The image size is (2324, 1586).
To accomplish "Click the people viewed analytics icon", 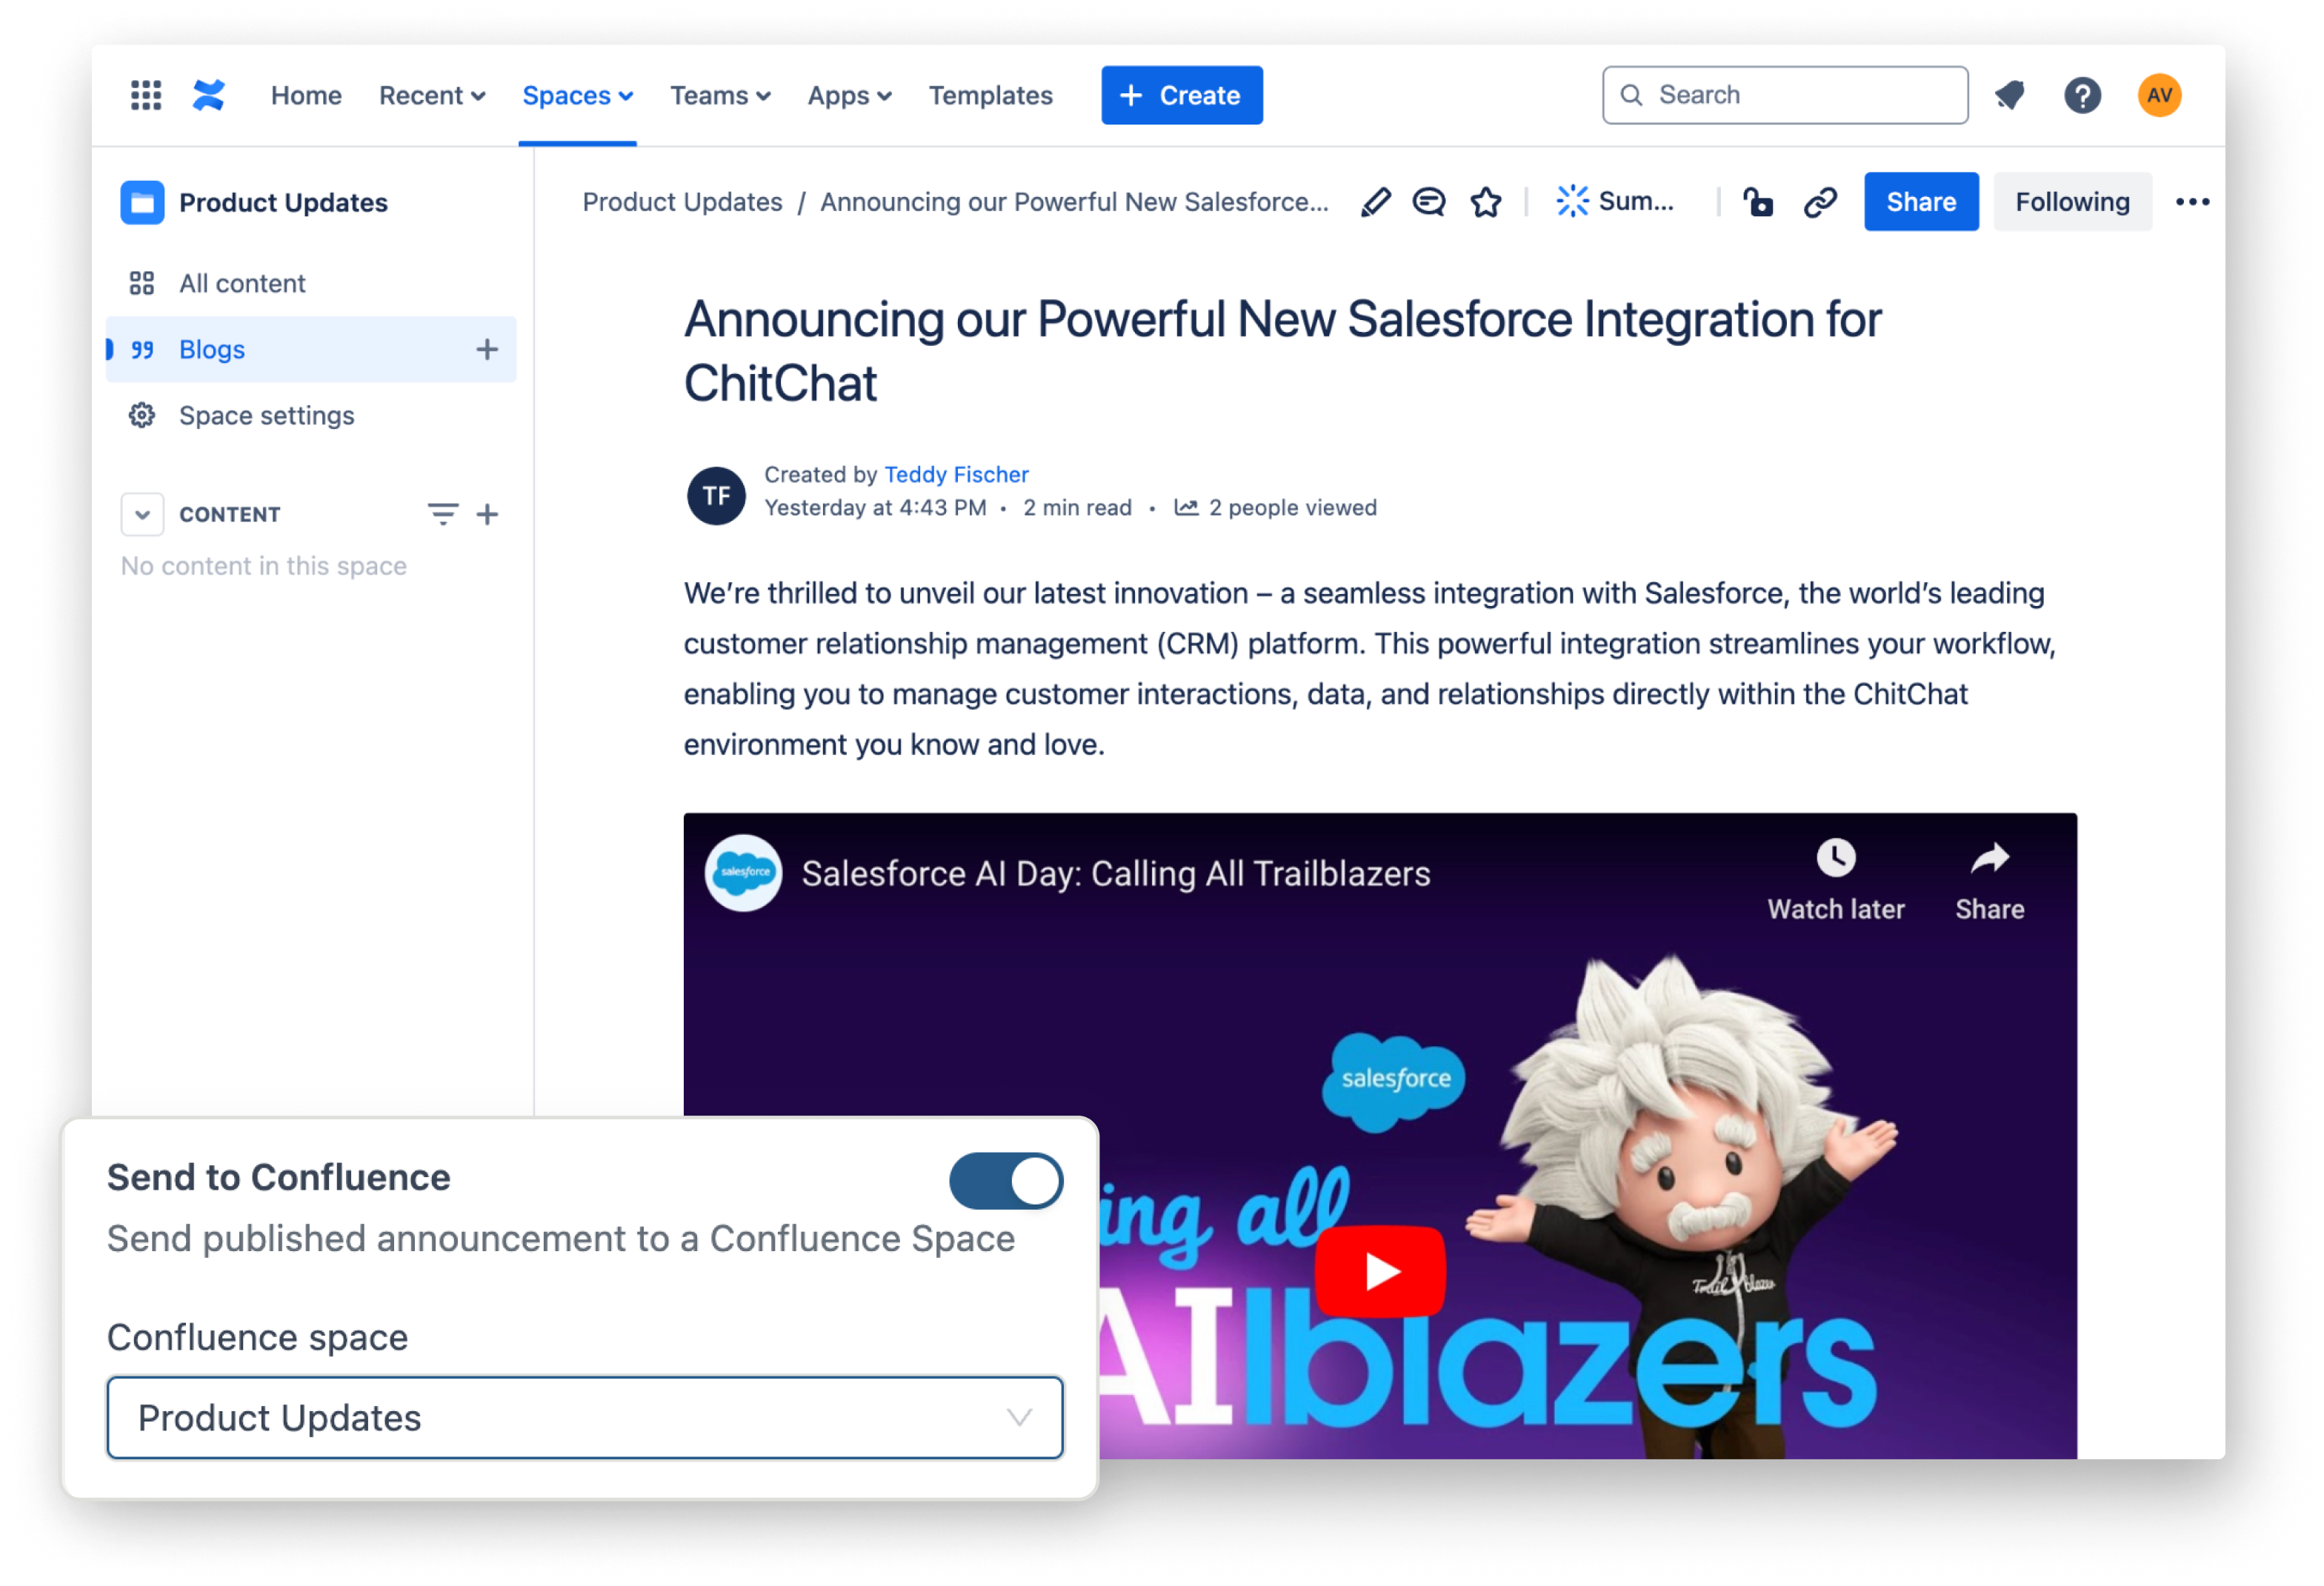I will tap(1186, 508).
